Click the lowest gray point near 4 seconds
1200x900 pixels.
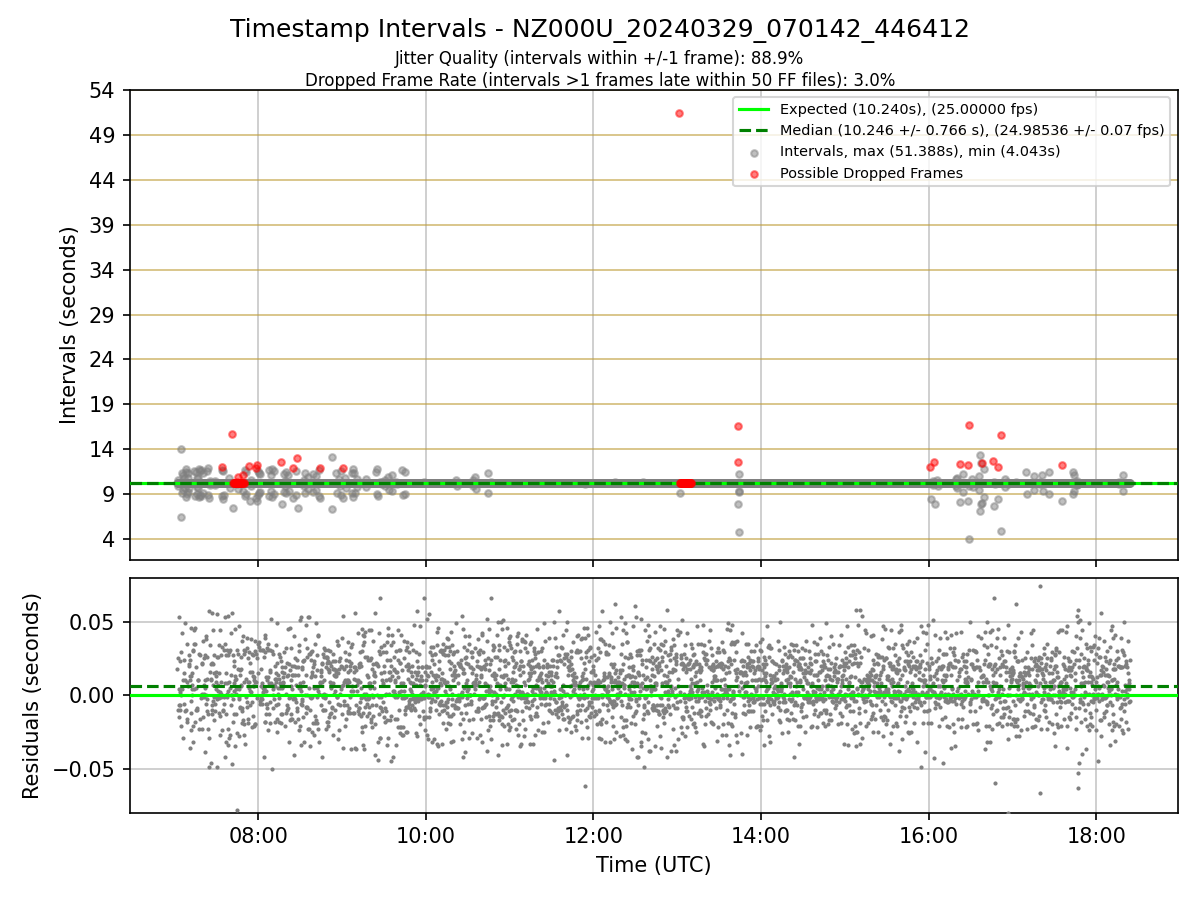(969, 539)
